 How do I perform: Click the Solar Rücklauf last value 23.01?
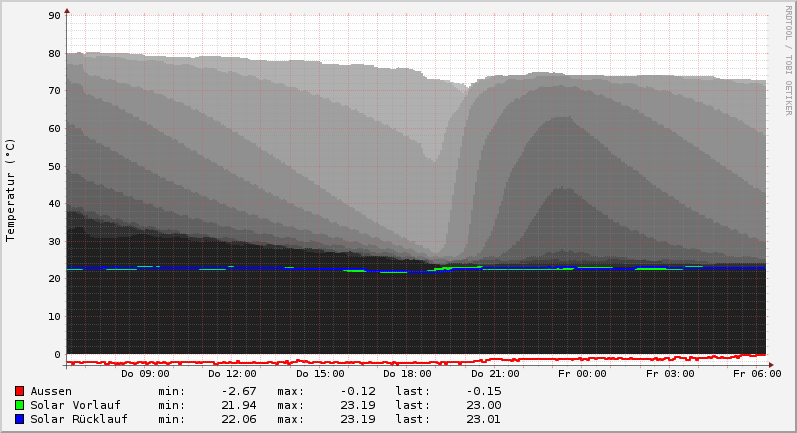point(483,419)
